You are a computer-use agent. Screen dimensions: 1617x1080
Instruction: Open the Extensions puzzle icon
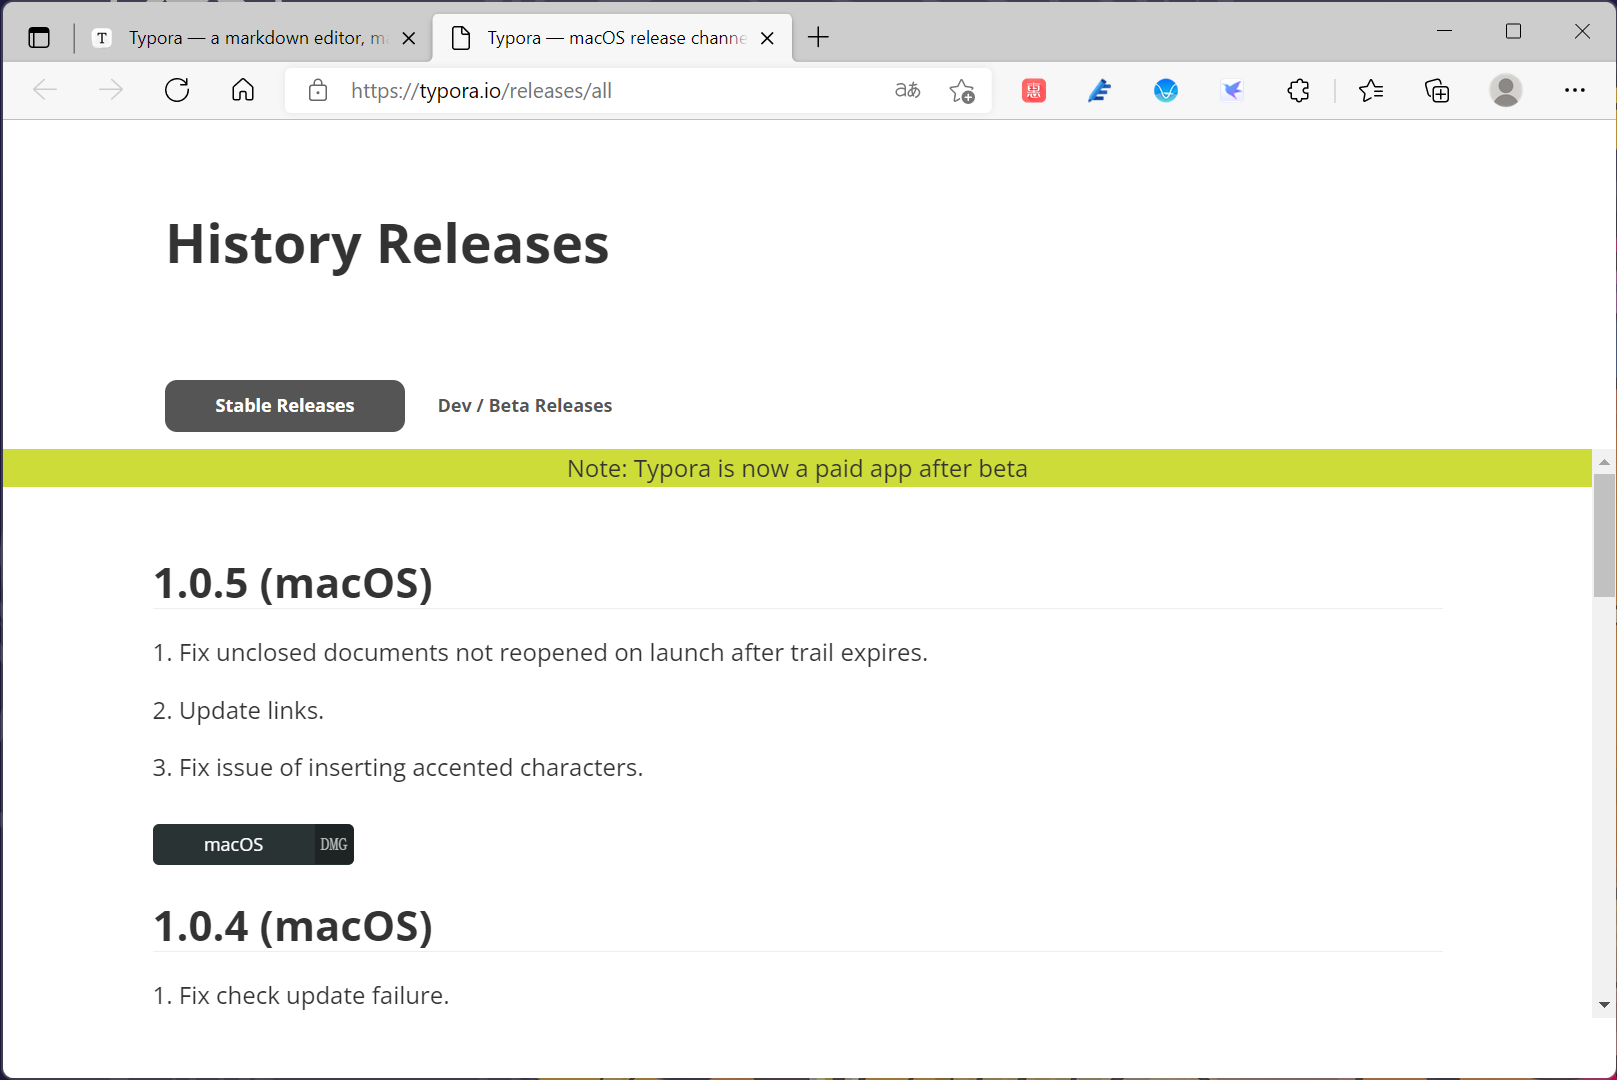(x=1298, y=90)
